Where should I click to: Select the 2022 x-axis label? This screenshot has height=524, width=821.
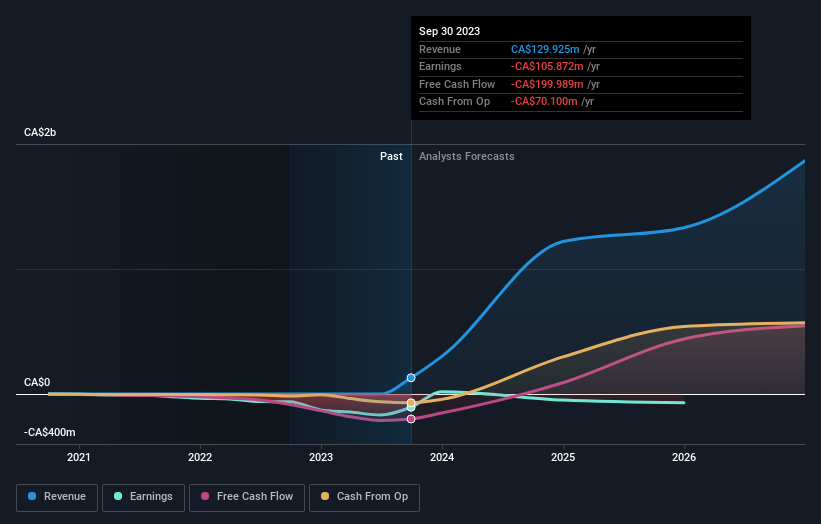(200, 458)
